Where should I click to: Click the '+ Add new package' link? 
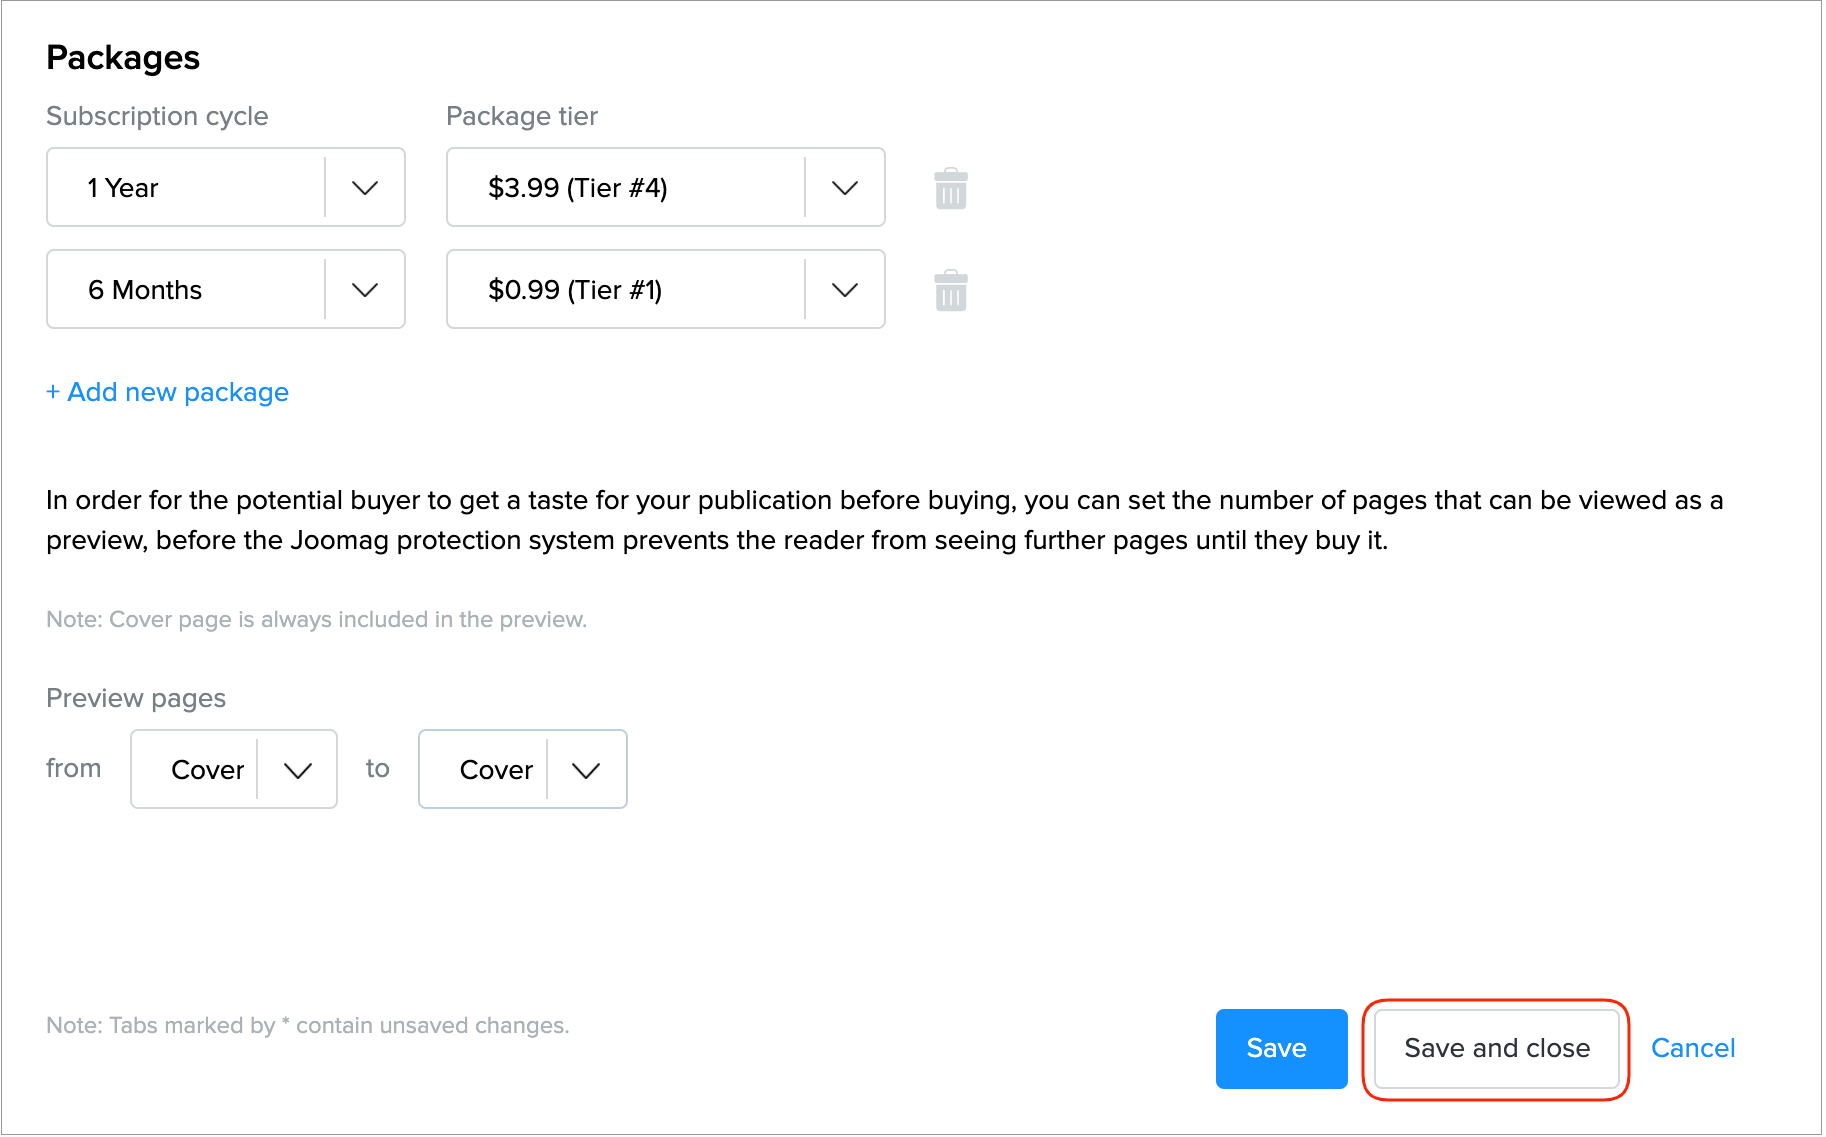[168, 392]
